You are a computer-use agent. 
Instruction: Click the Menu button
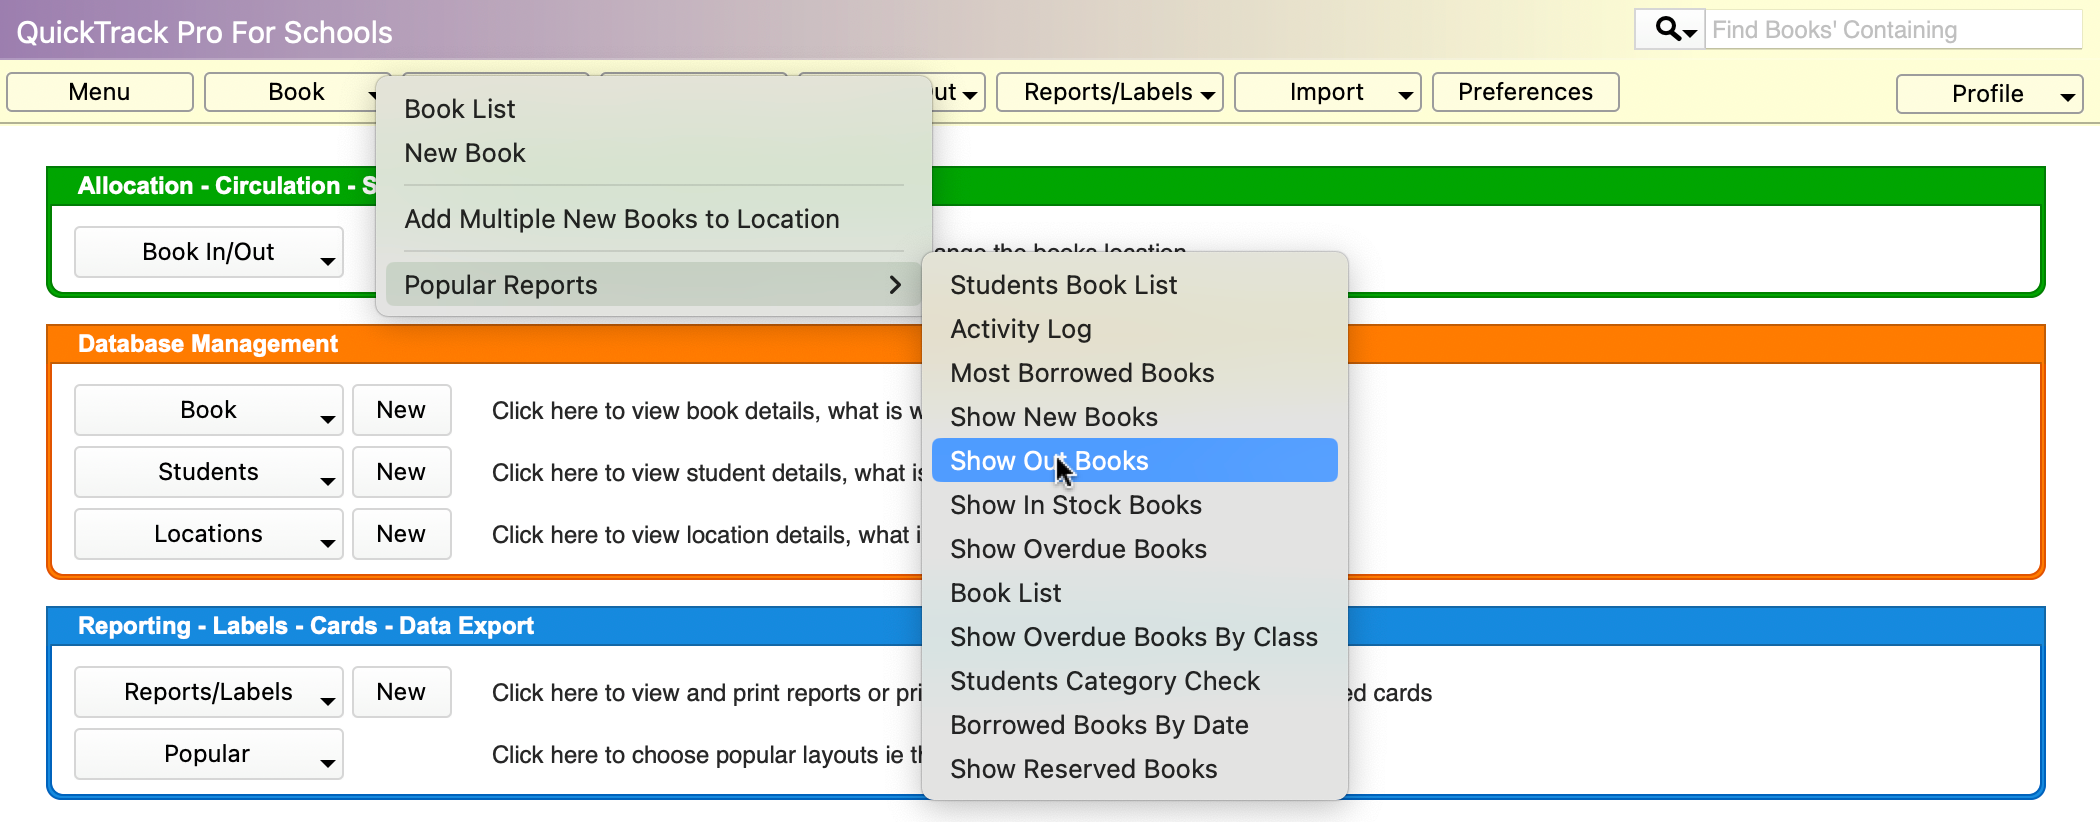pos(99,92)
